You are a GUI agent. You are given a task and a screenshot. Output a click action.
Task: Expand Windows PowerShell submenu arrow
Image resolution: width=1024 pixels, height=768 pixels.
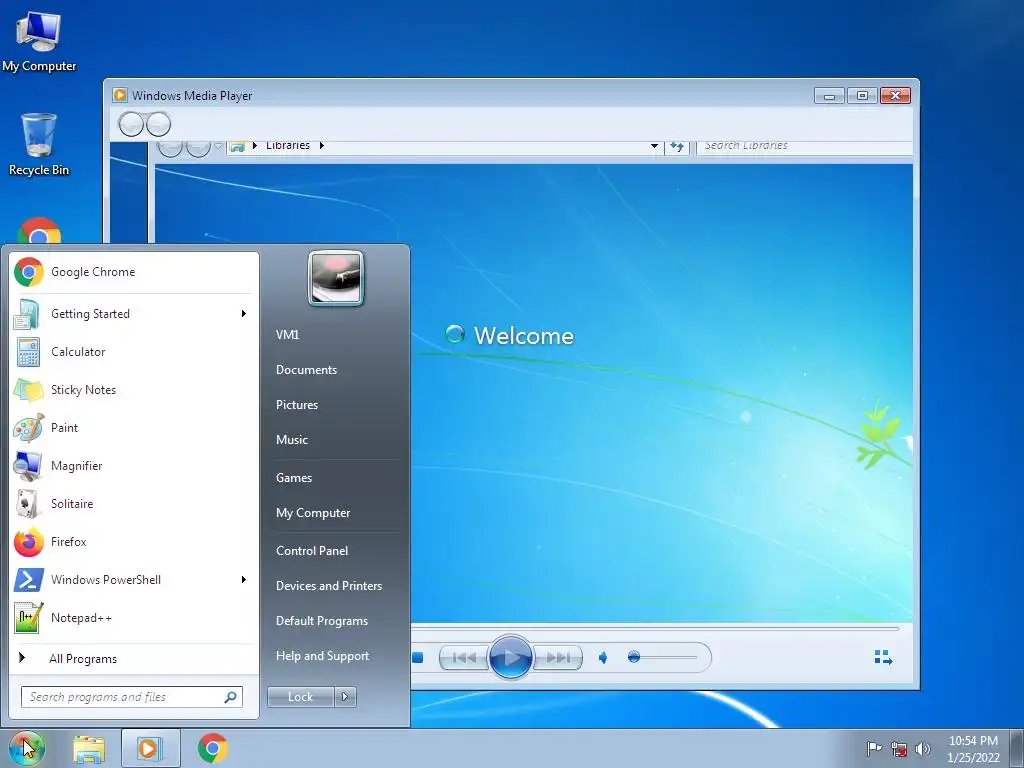point(244,579)
